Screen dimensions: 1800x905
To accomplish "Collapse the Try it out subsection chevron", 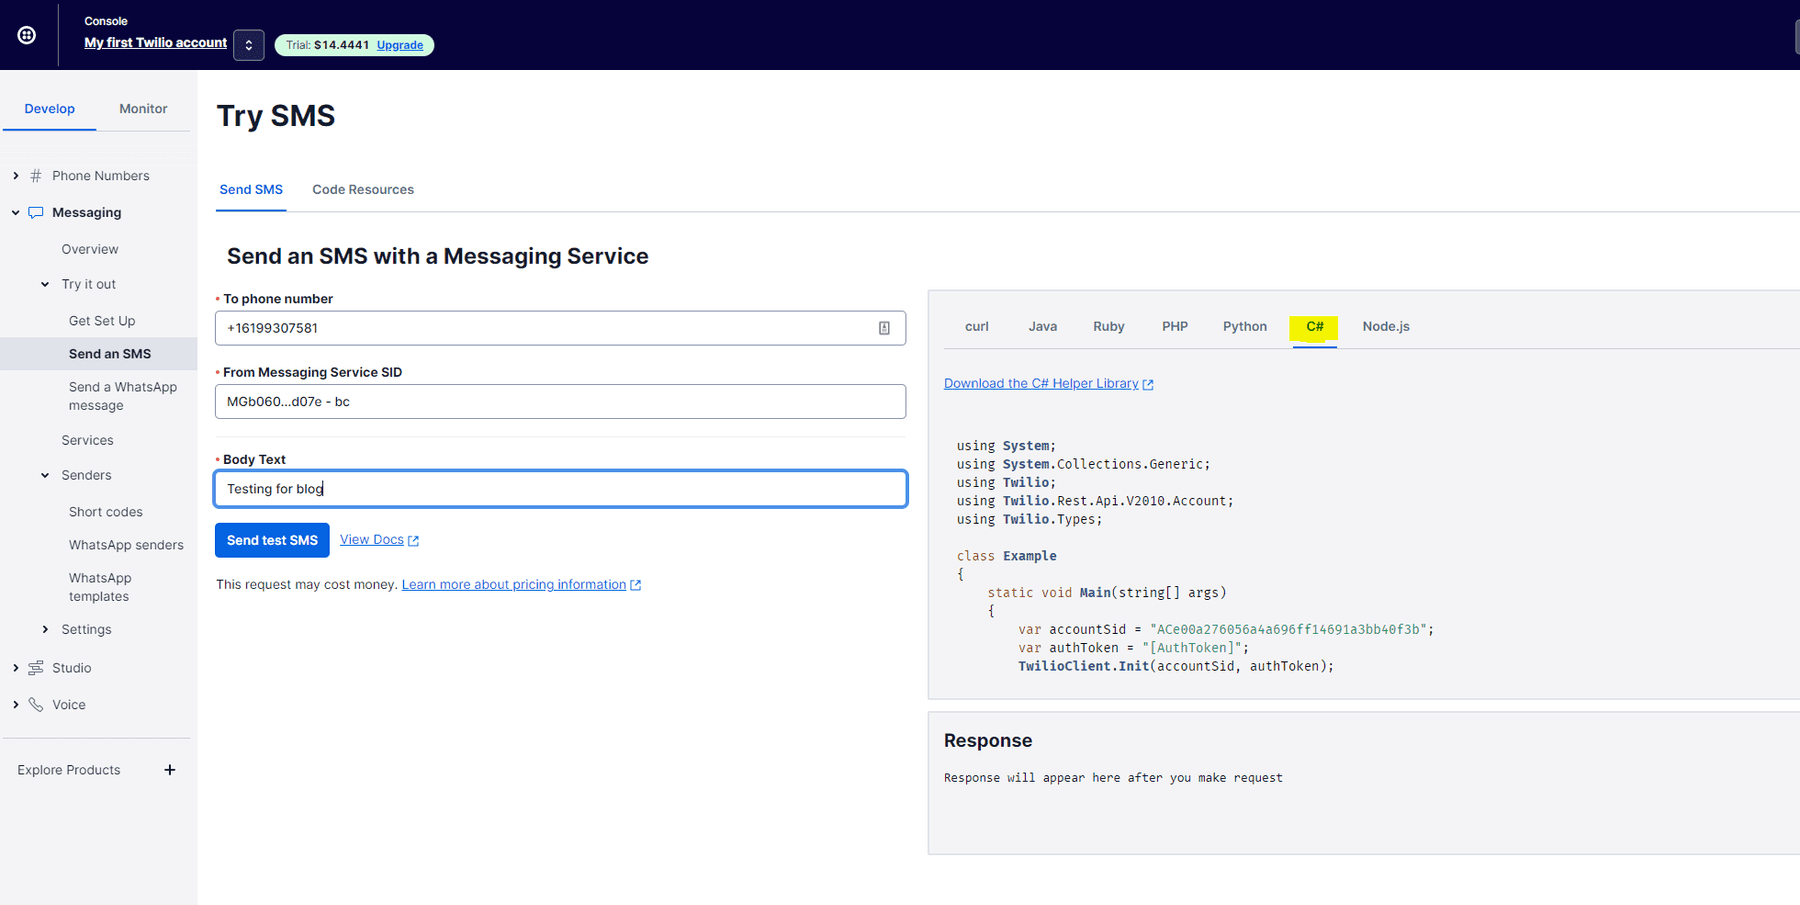I will pos(45,285).
